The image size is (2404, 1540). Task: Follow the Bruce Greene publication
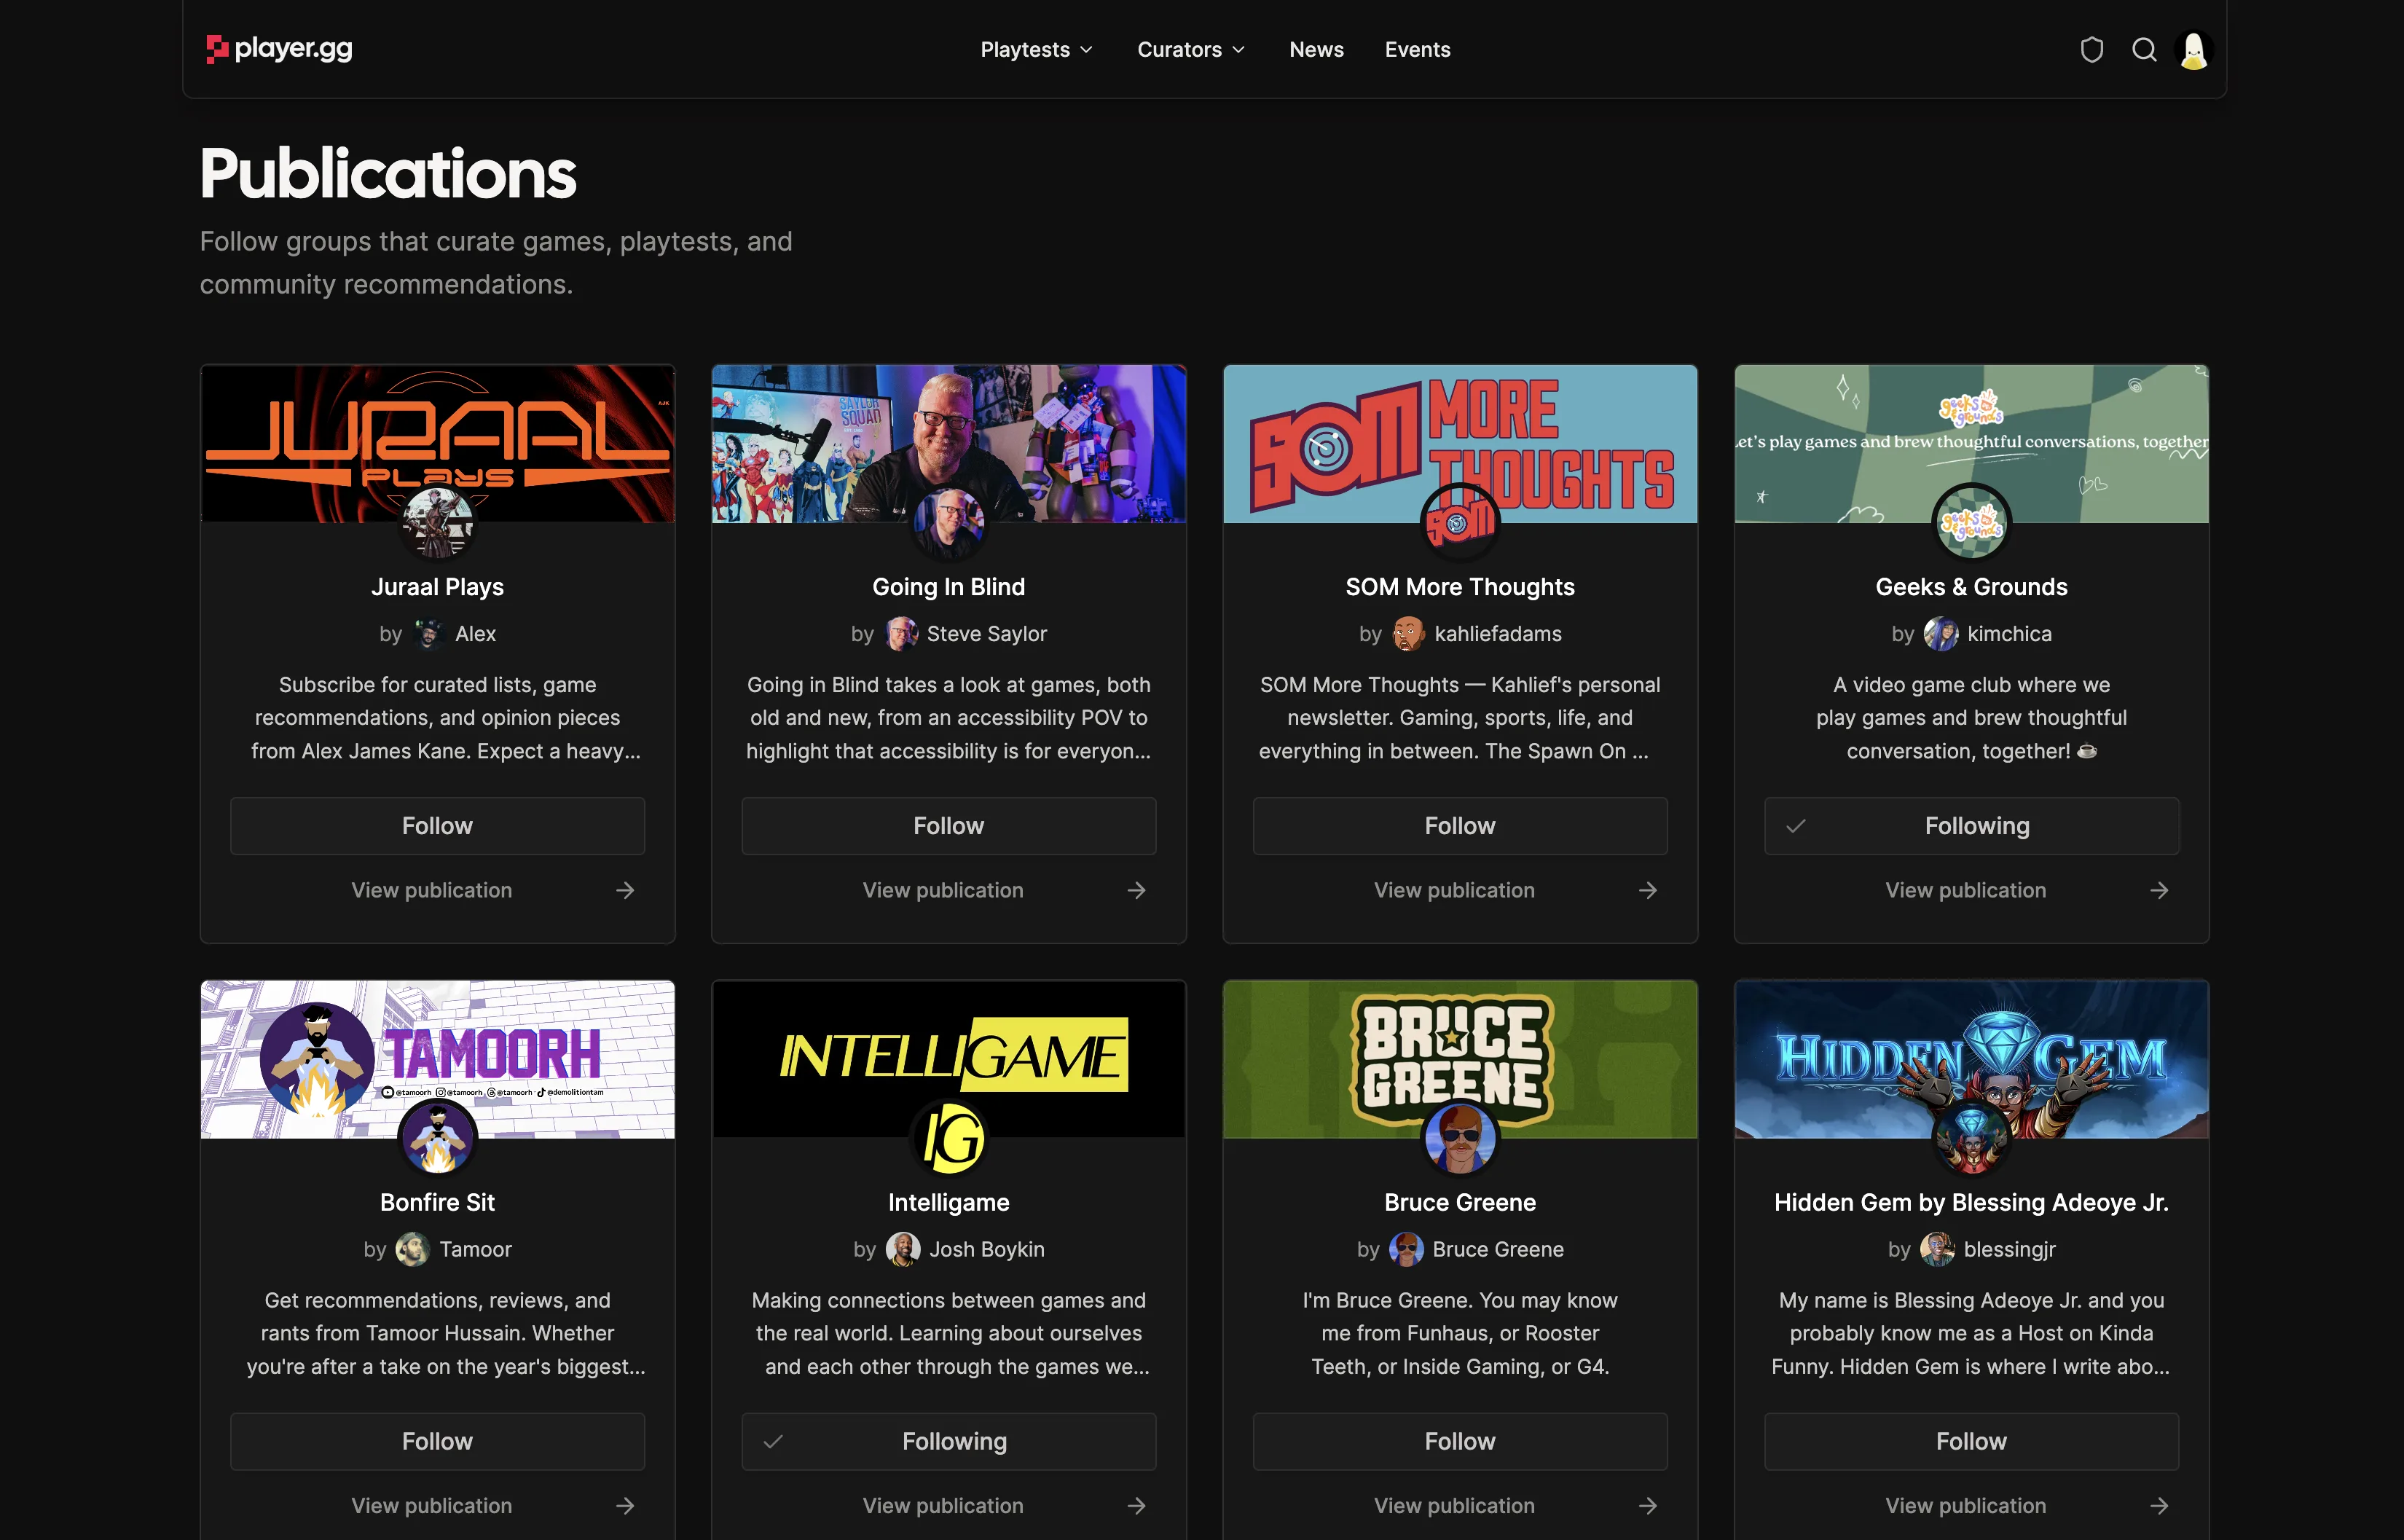click(x=1459, y=1441)
